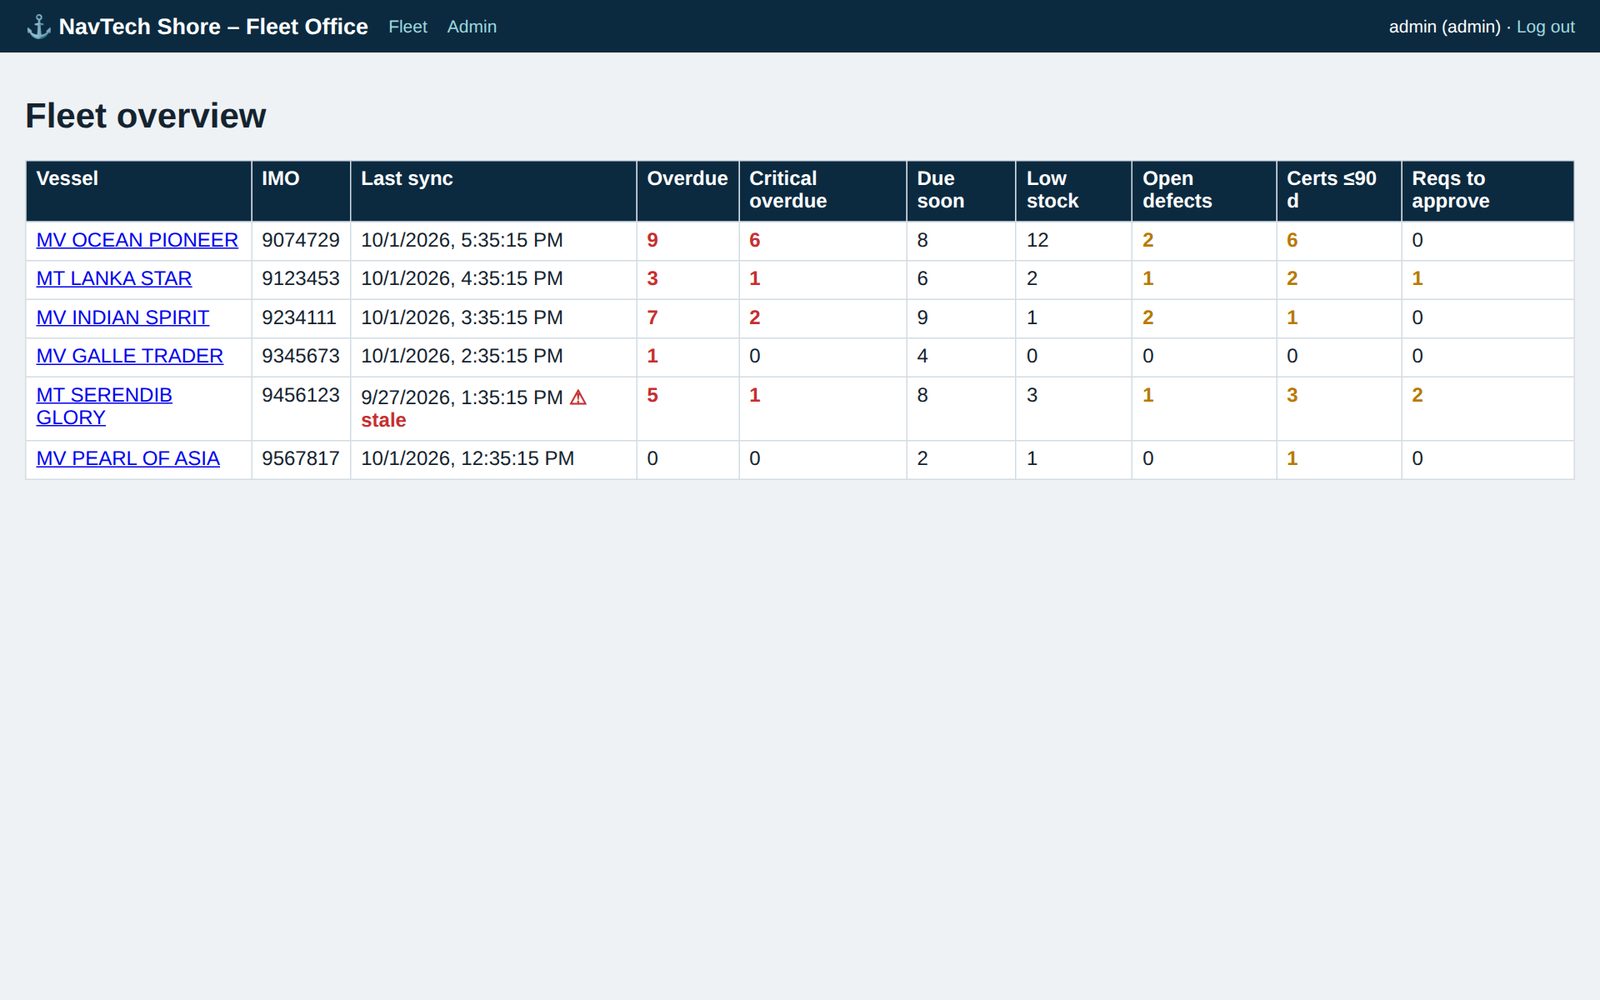Select IMO number 9074729
The image size is (1600, 1000).
pyautogui.click(x=301, y=240)
